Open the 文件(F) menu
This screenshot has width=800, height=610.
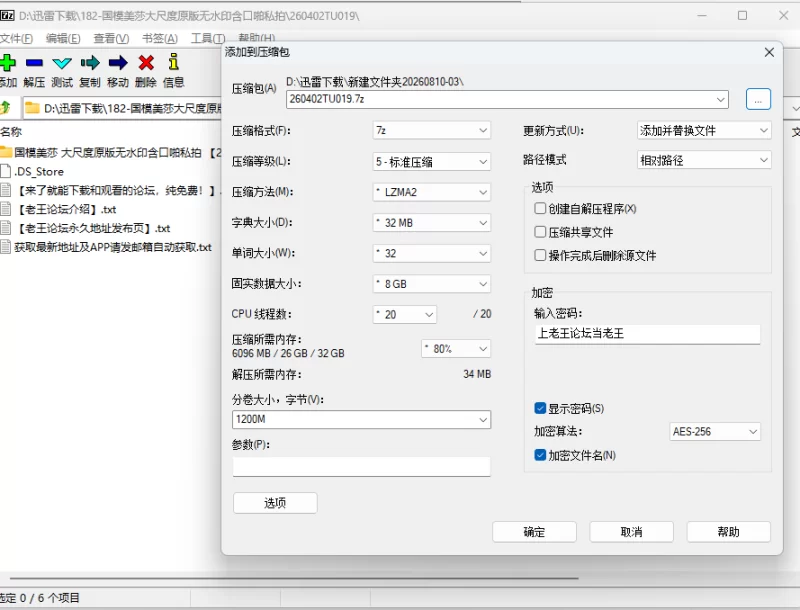click(x=16, y=38)
